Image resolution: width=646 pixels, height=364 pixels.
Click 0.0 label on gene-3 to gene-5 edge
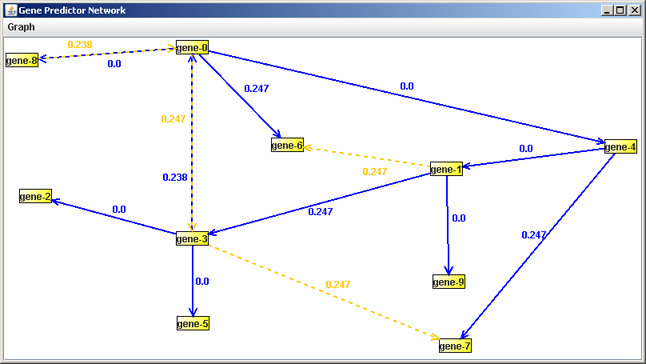coord(202,281)
